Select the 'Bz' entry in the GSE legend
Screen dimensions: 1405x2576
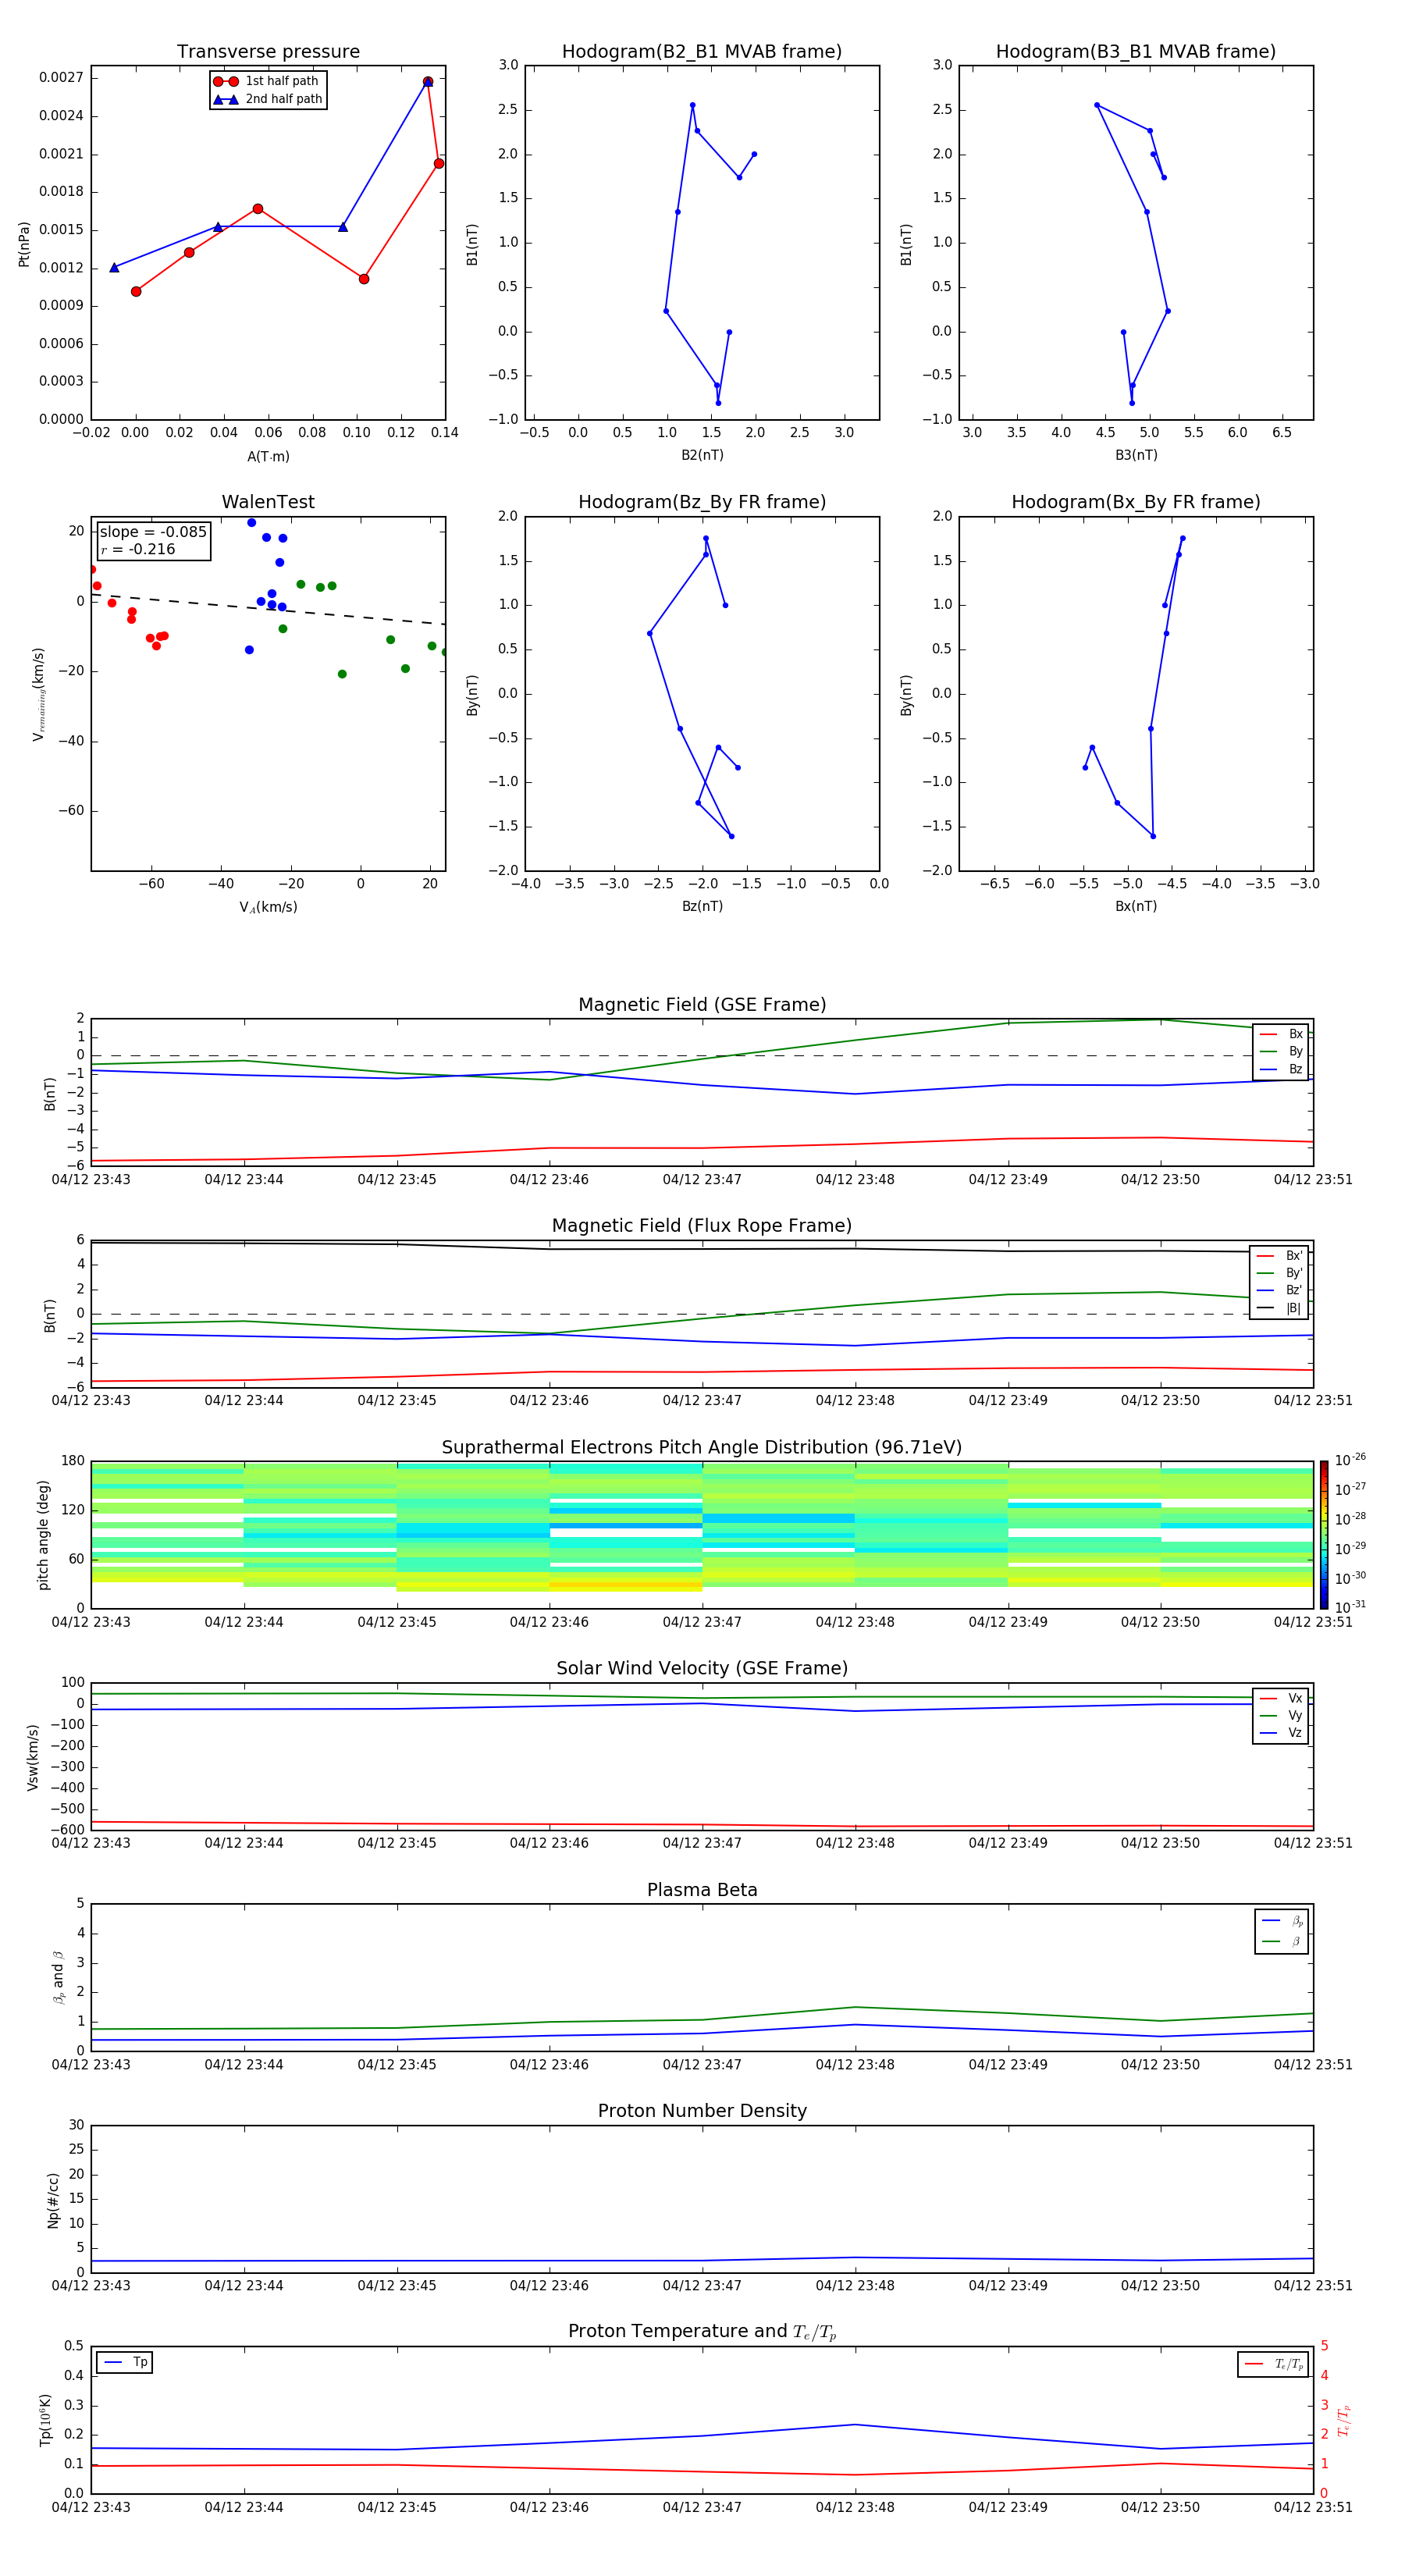click(1281, 1069)
